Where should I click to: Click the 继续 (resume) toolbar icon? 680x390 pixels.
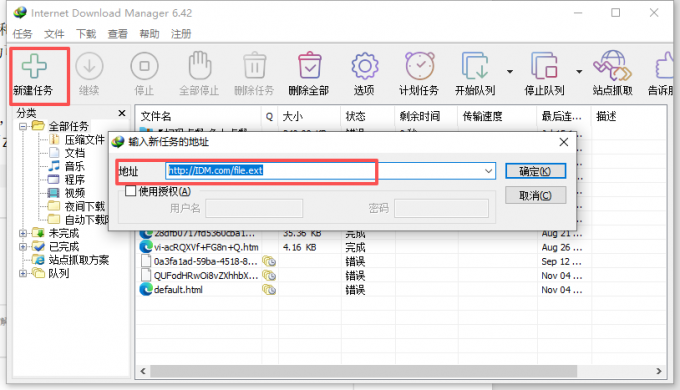point(89,66)
